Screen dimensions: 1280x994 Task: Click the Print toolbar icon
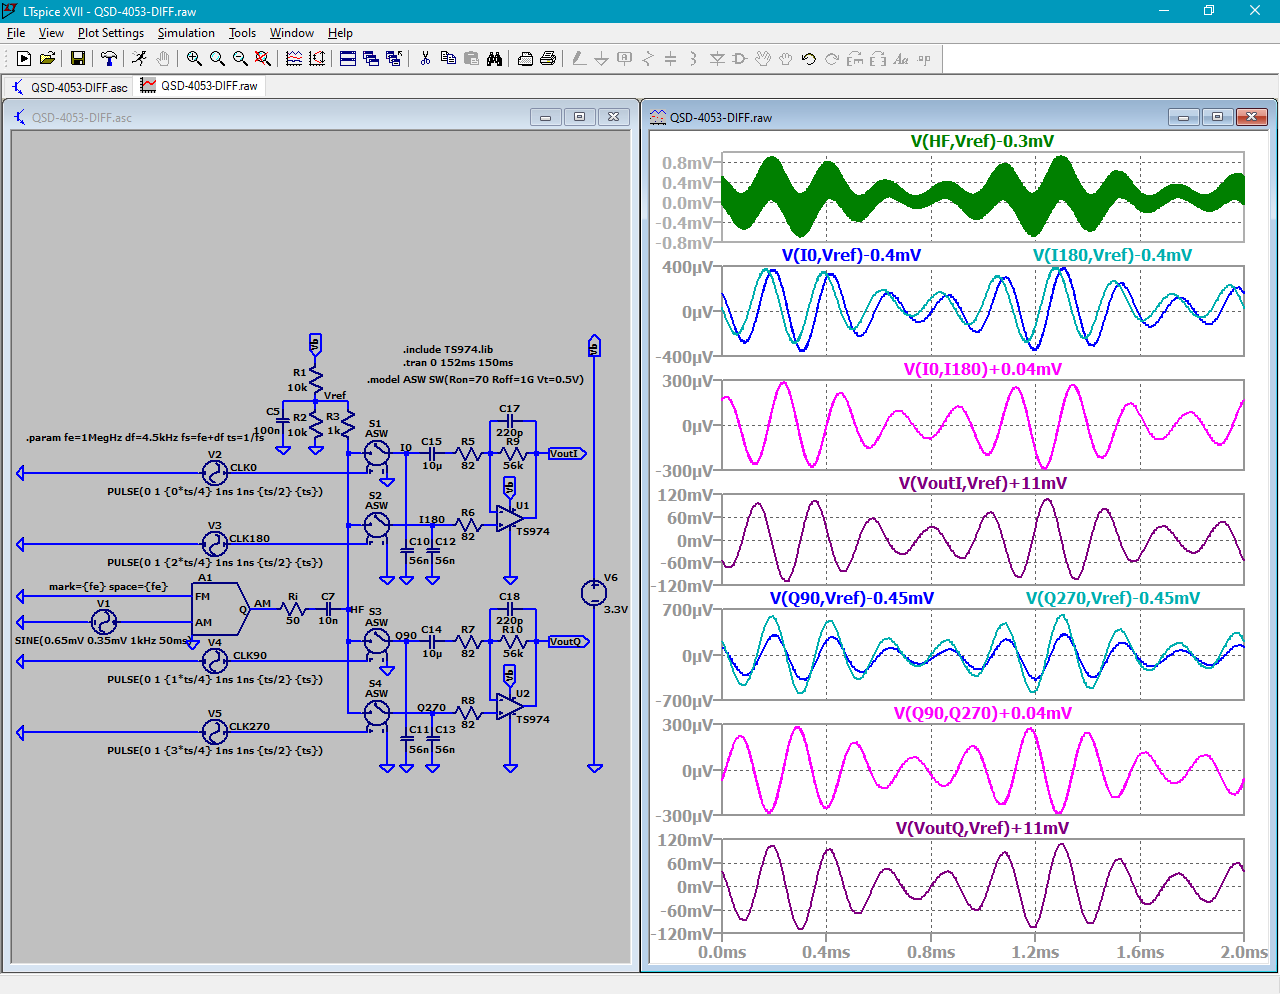tap(548, 59)
